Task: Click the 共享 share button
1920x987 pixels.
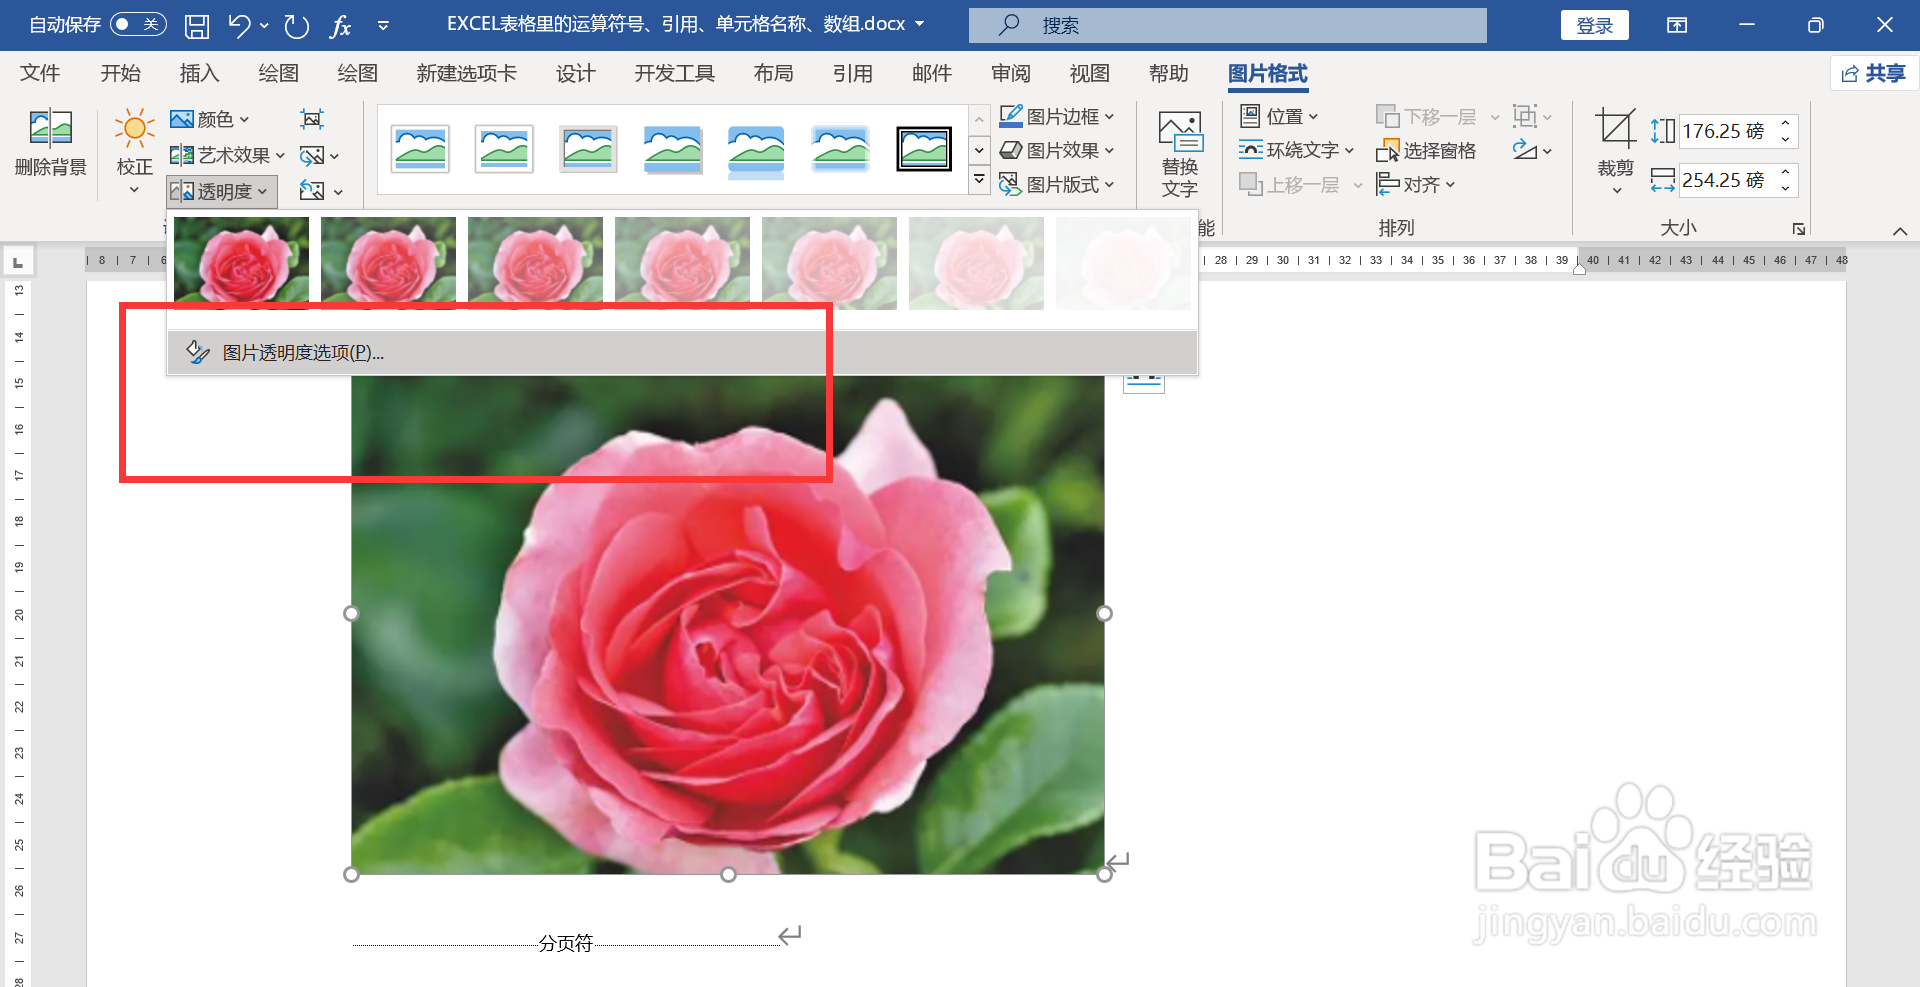Action: (1874, 73)
